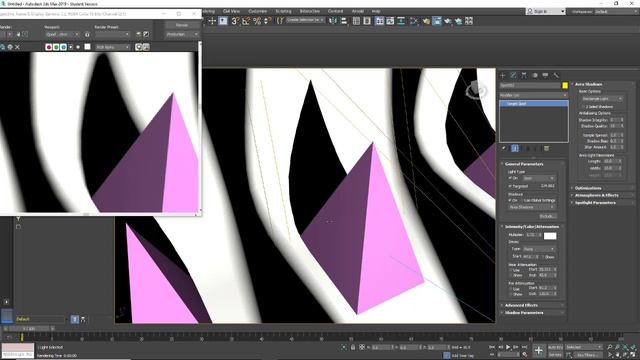Viewport: 640px width, 360px height.
Task: Enable Use Global Settings checkbox
Action: point(522,200)
